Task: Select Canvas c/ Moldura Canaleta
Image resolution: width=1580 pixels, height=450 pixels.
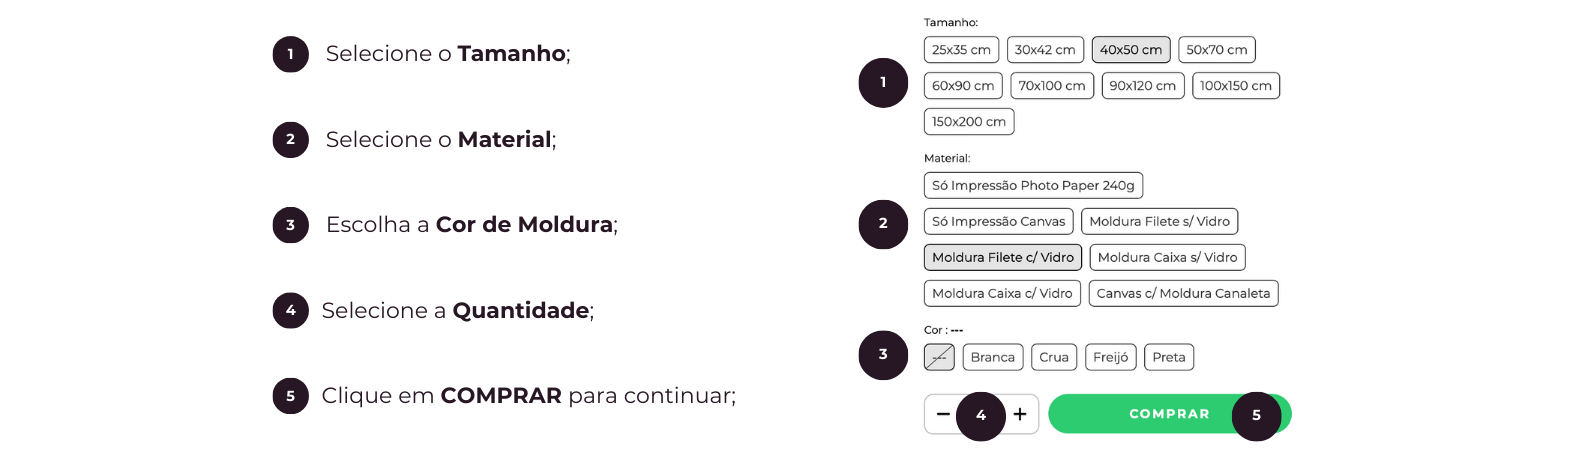Action: pos(1183,294)
